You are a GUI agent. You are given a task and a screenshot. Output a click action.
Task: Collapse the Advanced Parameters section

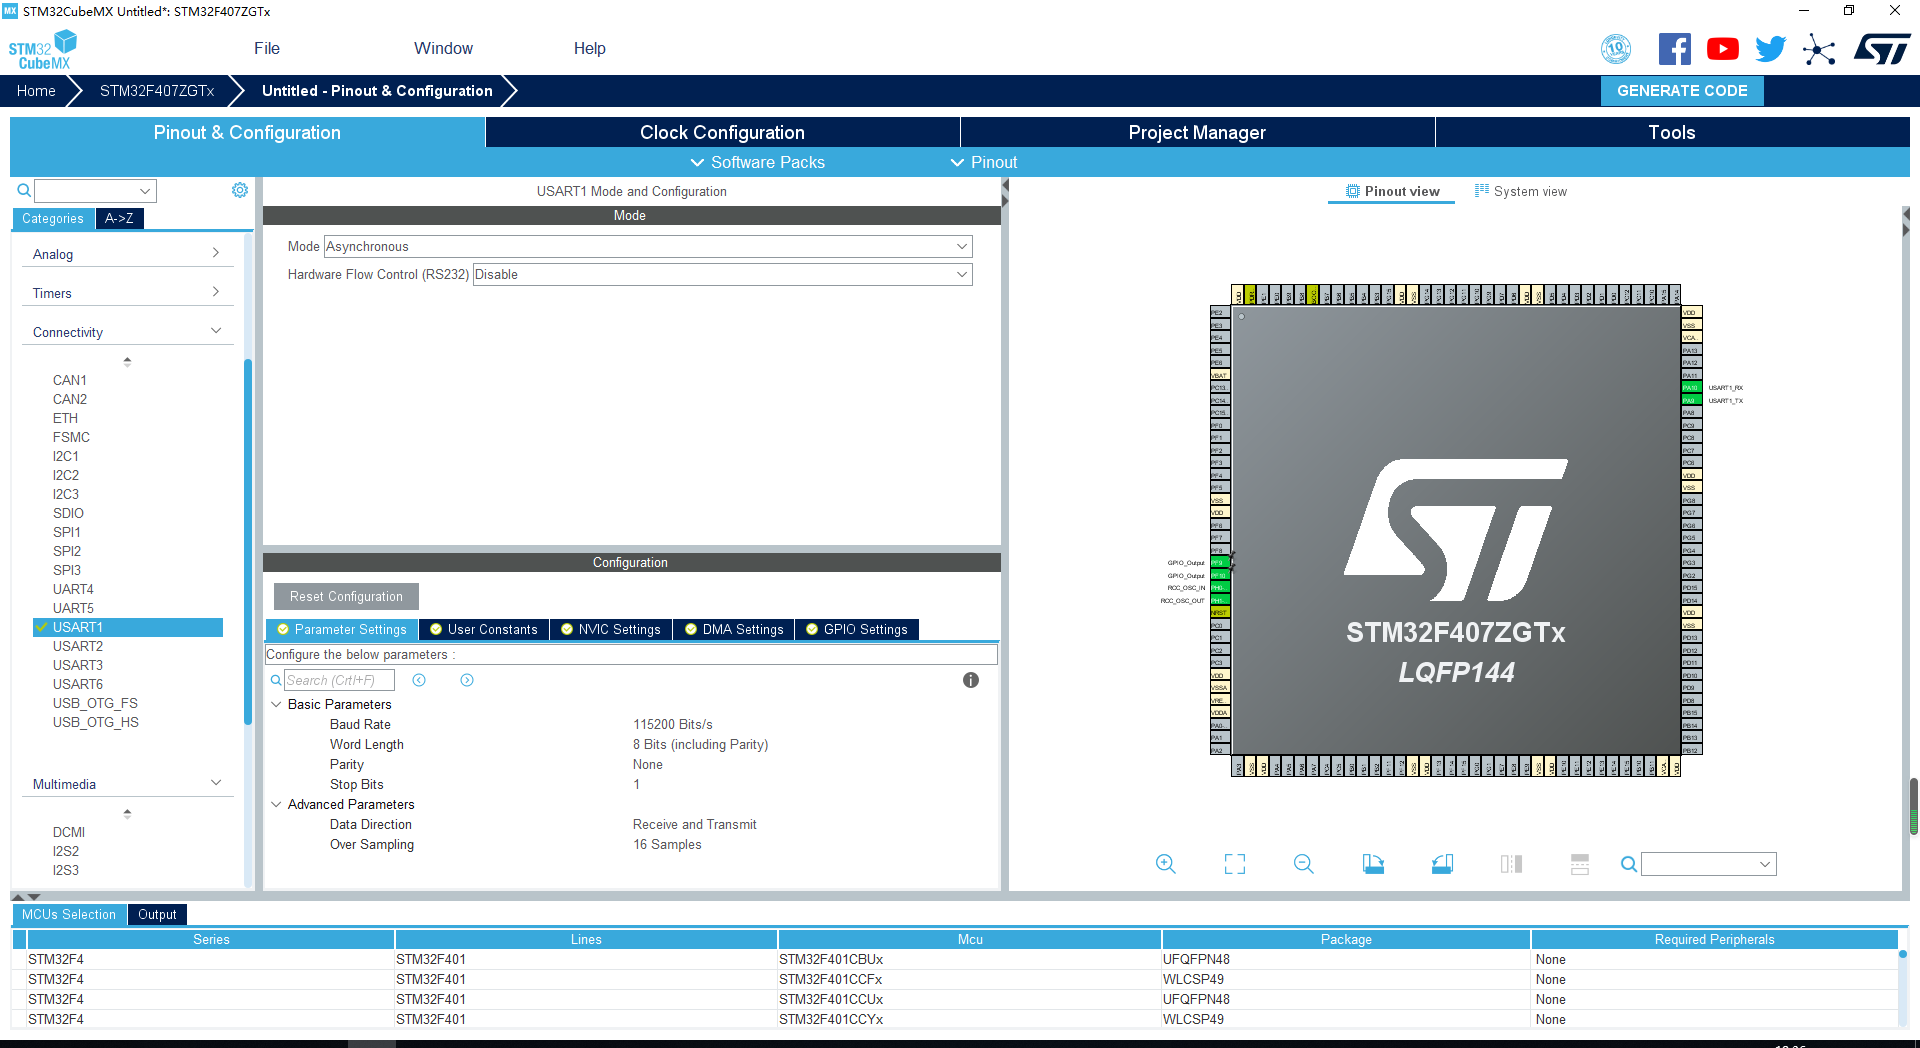277,804
